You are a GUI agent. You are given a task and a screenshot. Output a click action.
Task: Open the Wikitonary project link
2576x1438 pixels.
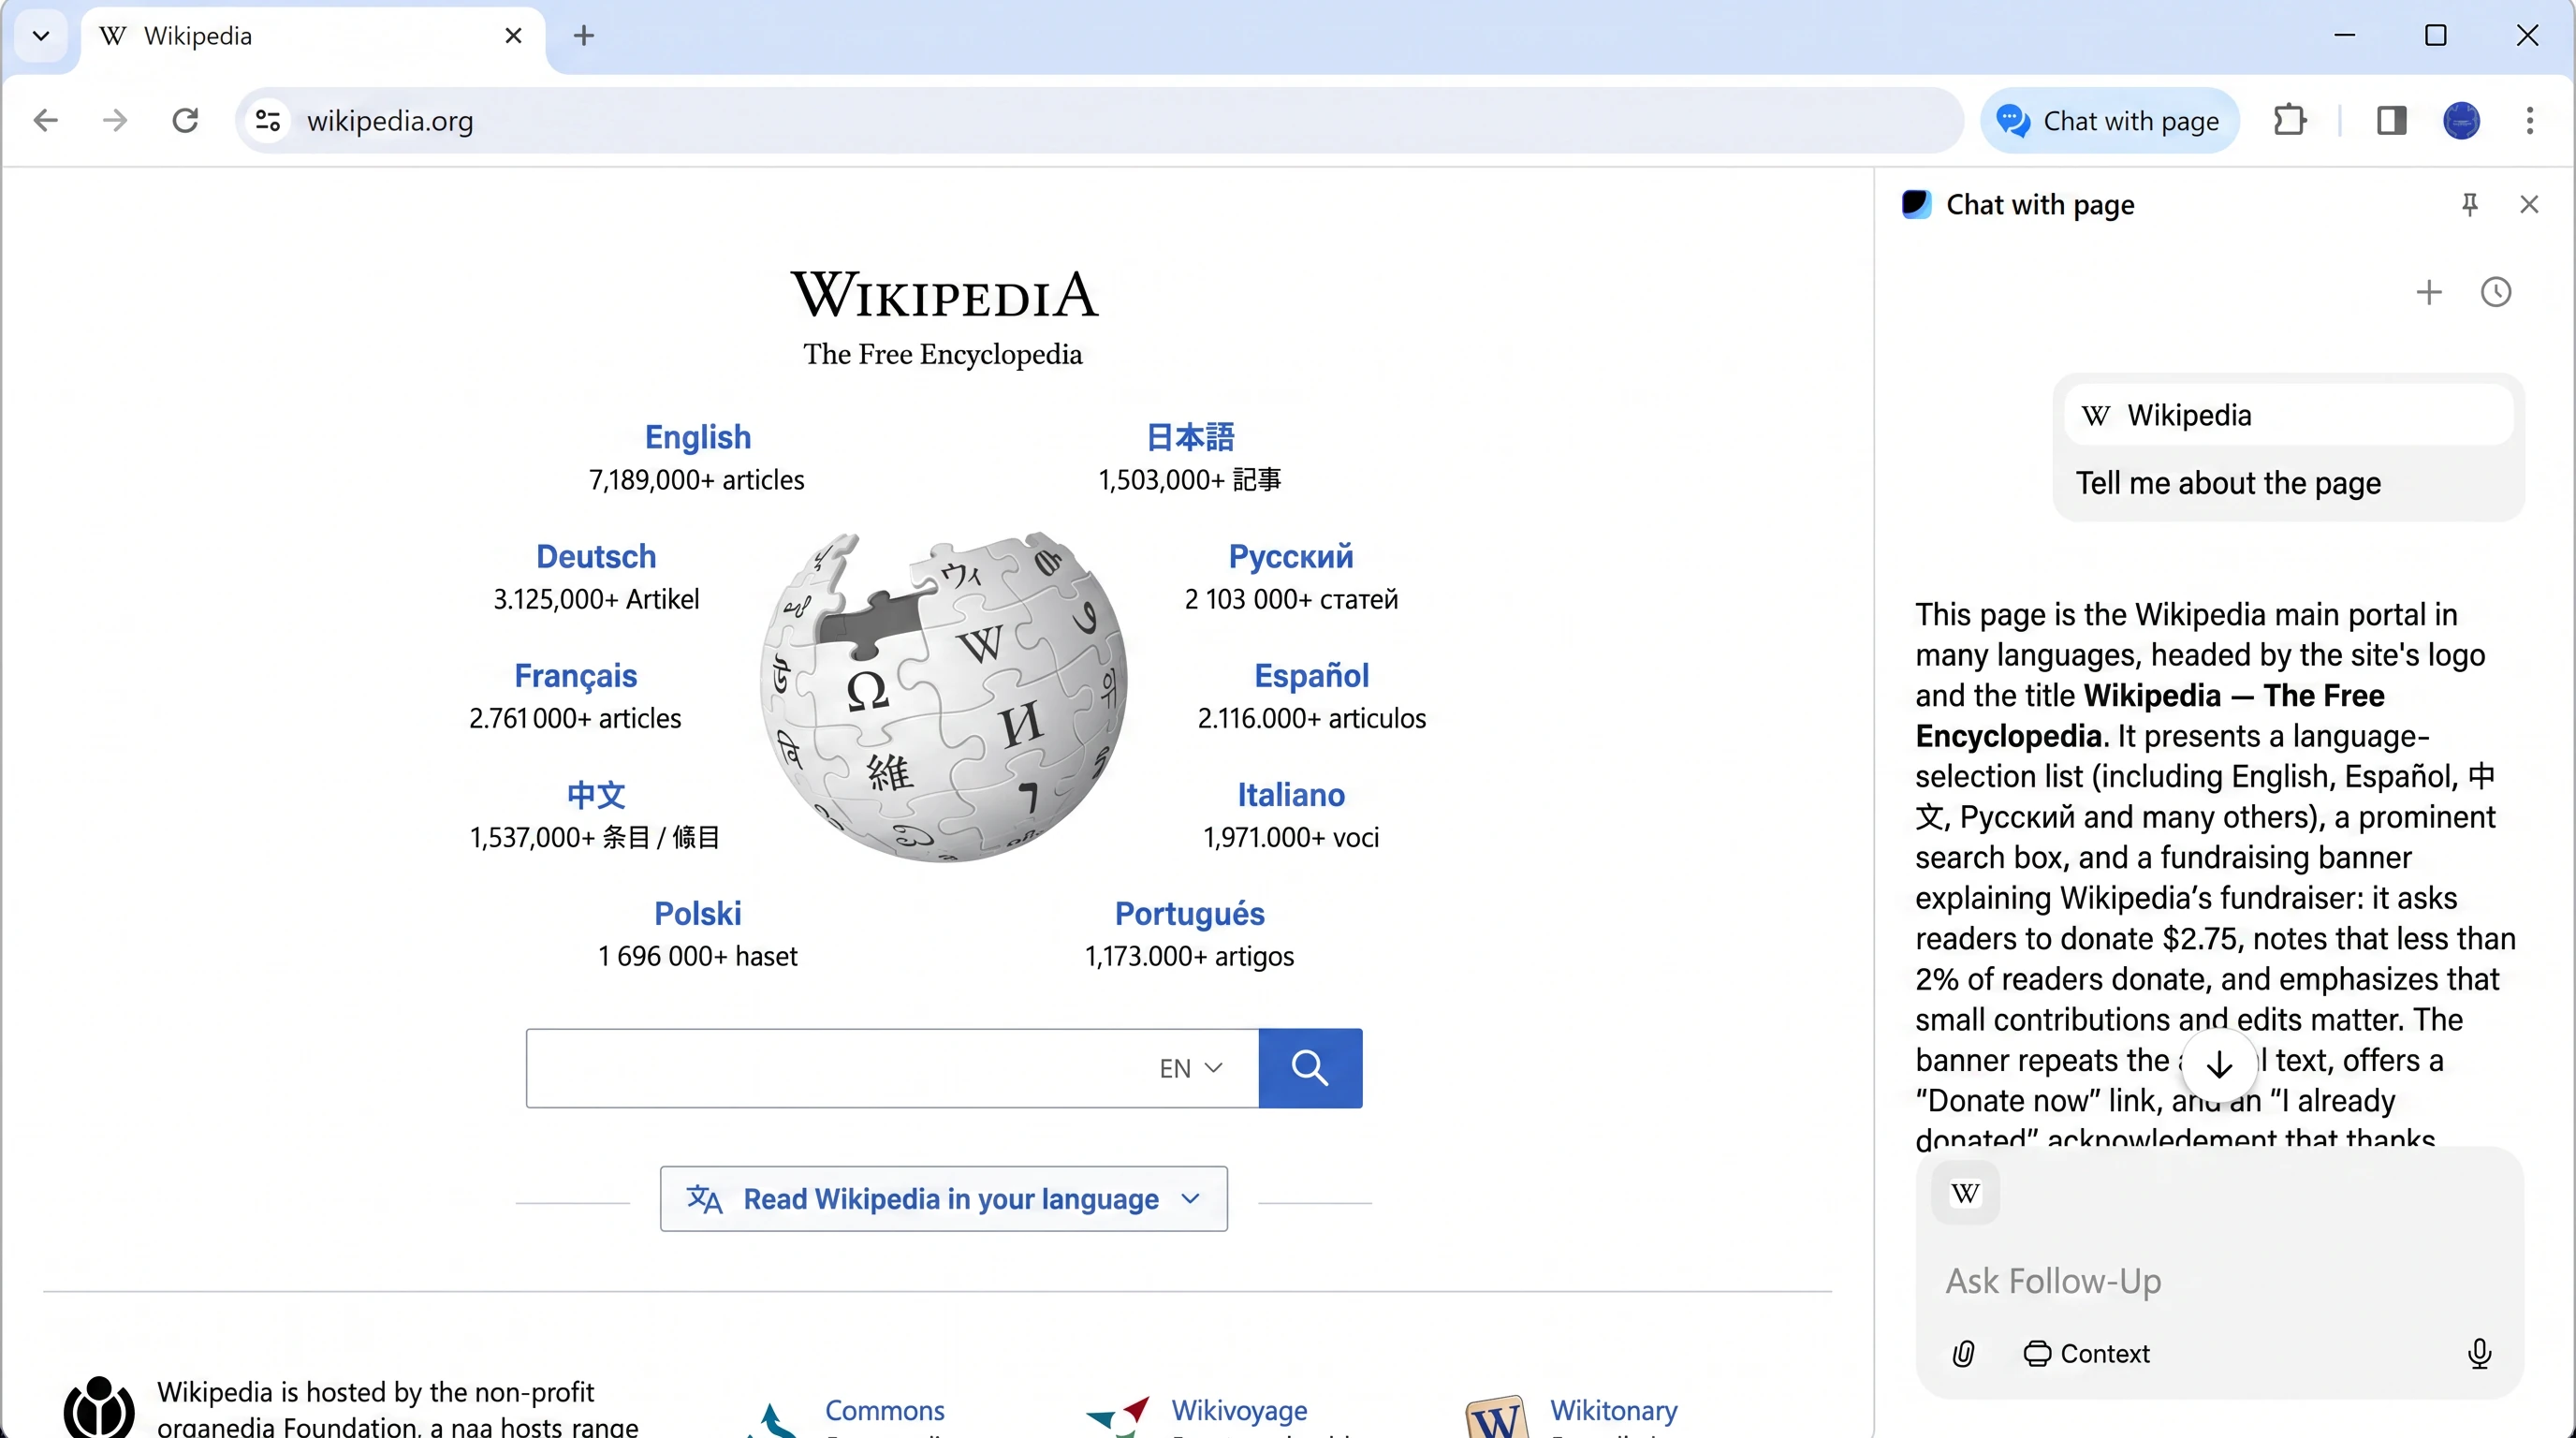(x=1614, y=1411)
